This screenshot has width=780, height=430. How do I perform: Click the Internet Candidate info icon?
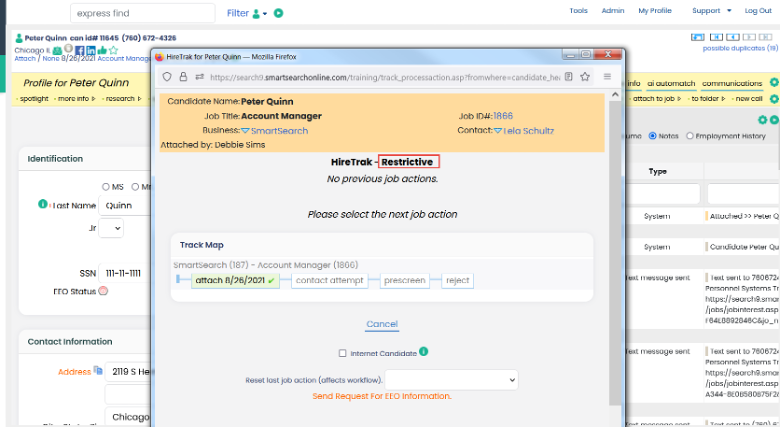[x=424, y=352]
